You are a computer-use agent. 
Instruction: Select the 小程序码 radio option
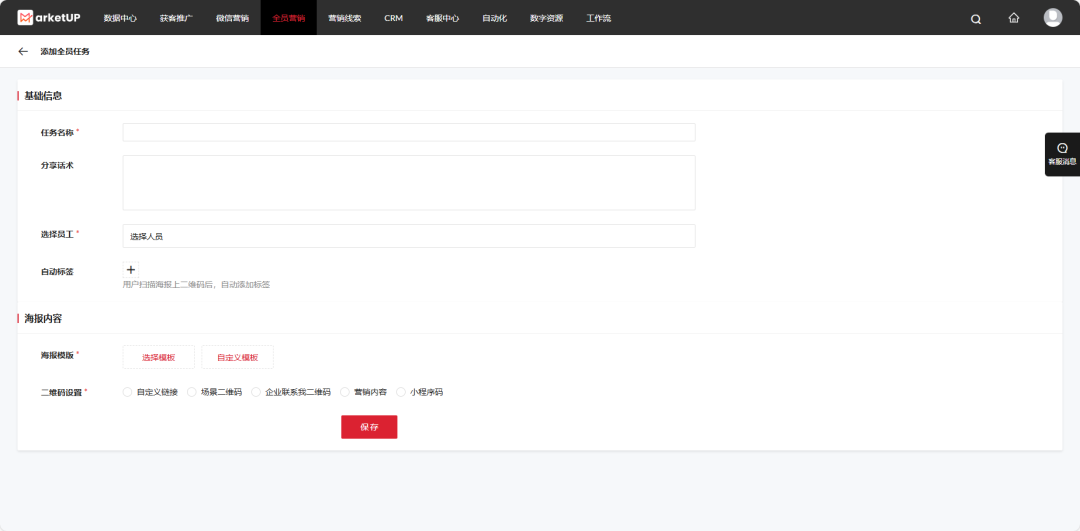coord(401,392)
